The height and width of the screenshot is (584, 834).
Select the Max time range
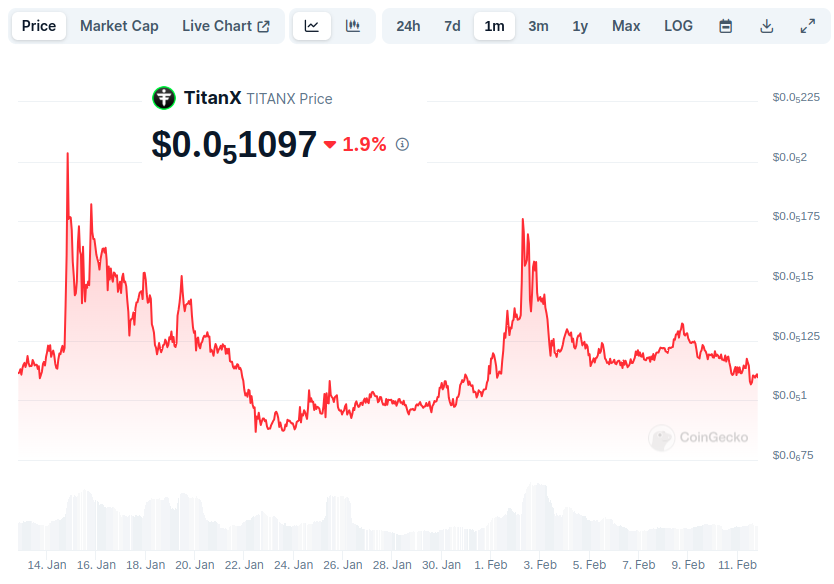pyautogui.click(x=626, y=26)
